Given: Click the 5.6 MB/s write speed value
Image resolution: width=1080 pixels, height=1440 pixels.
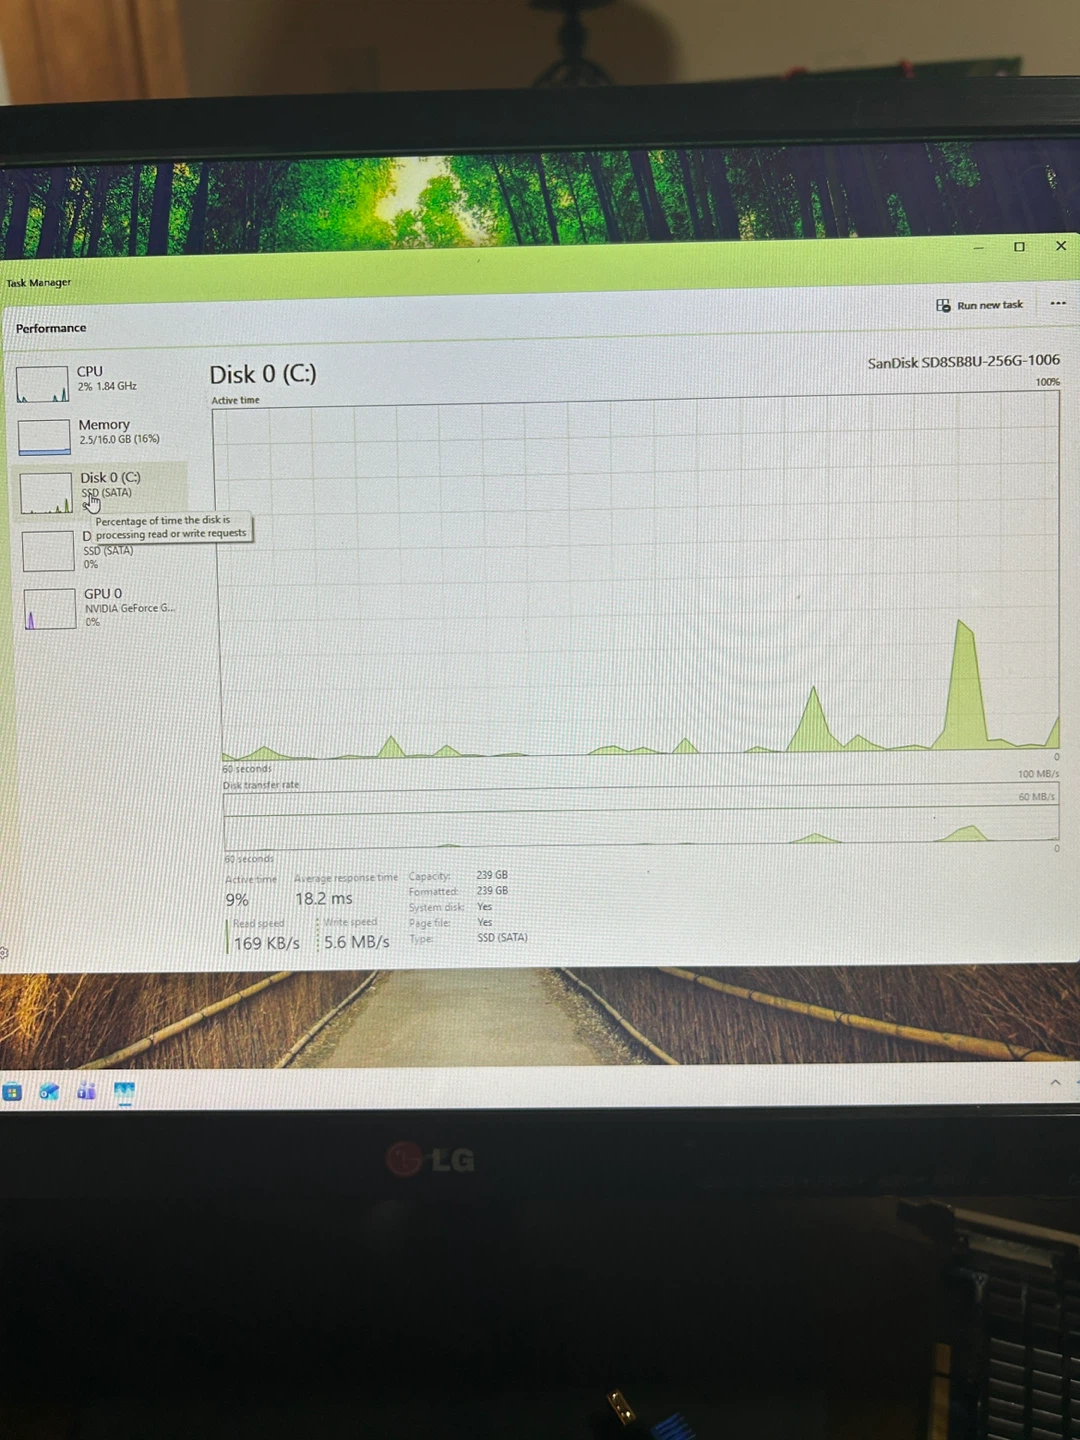Looking at the screenshot, I should 356,942.
